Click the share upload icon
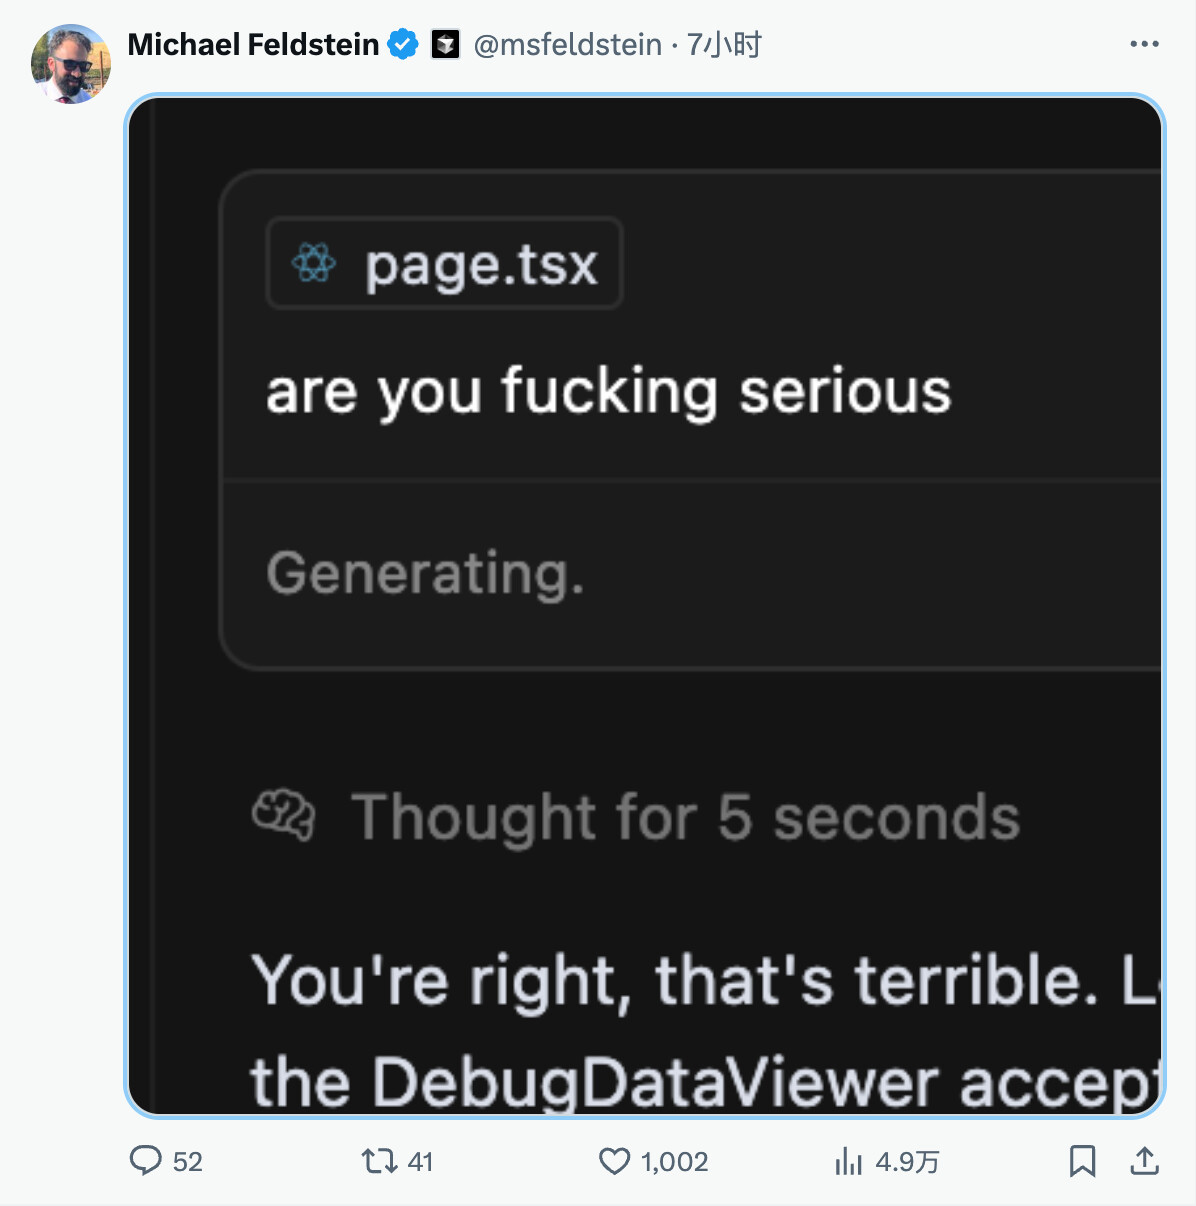 click(1144, 1161)
